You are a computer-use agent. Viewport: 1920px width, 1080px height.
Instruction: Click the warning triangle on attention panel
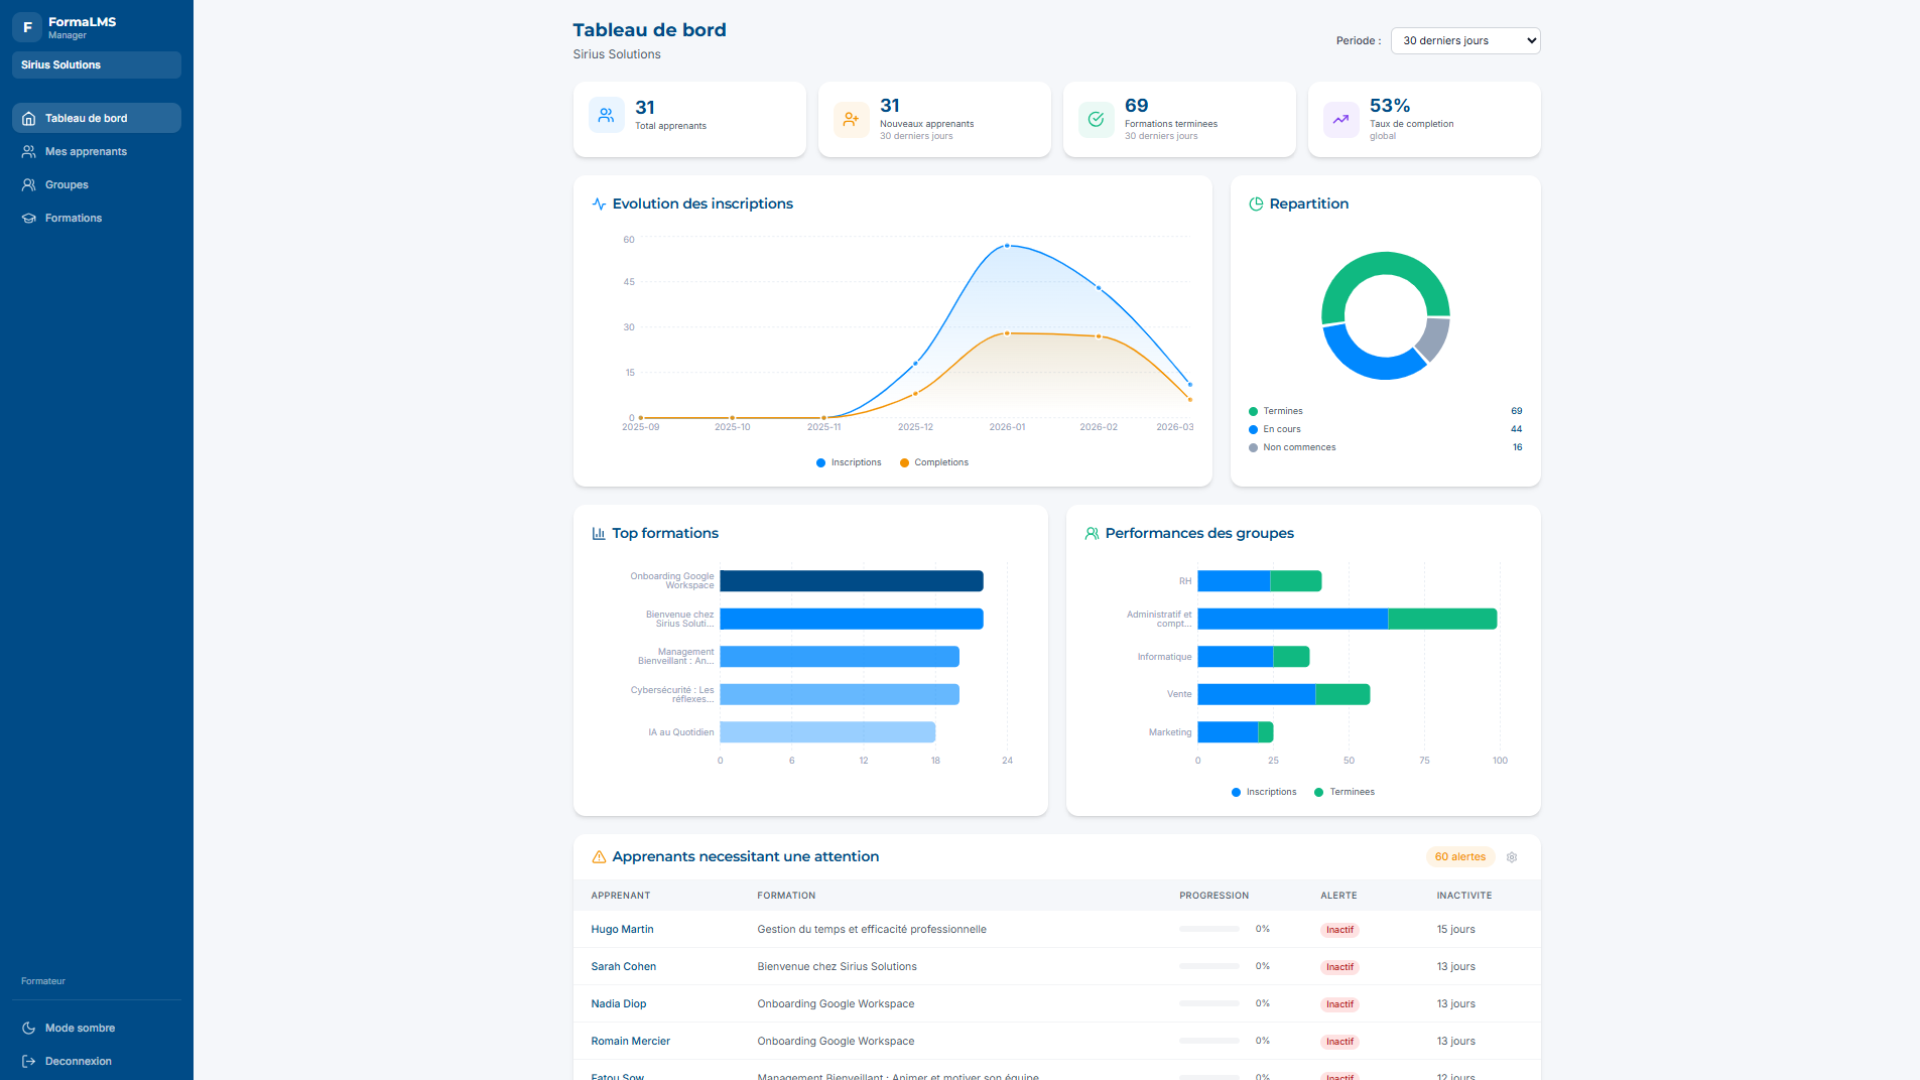click(598, 856)
